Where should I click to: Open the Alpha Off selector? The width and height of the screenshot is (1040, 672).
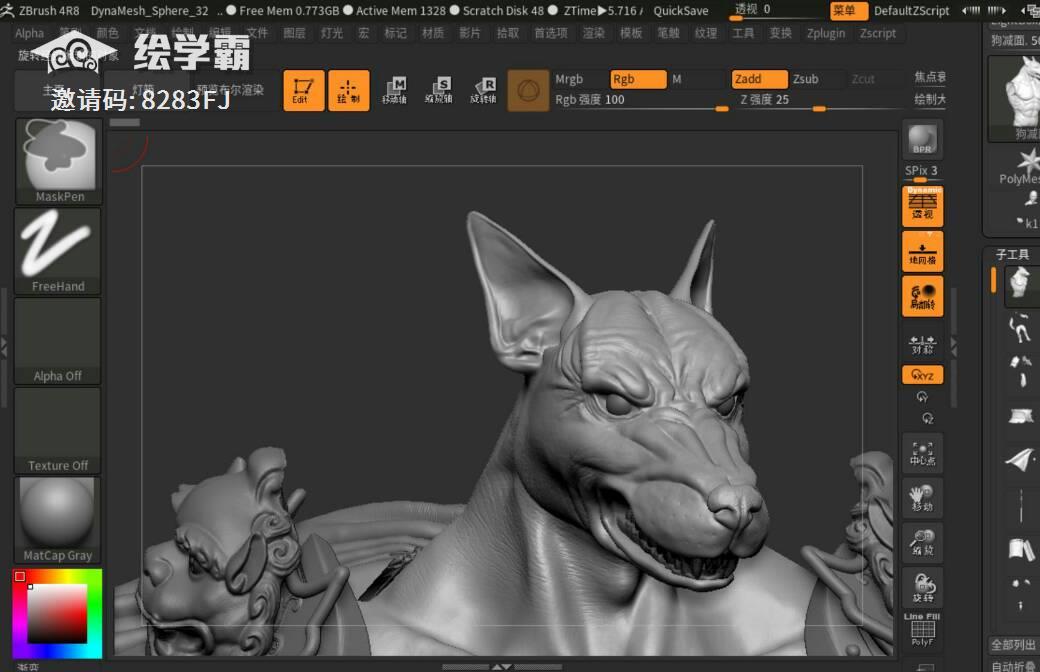[58, 341]
